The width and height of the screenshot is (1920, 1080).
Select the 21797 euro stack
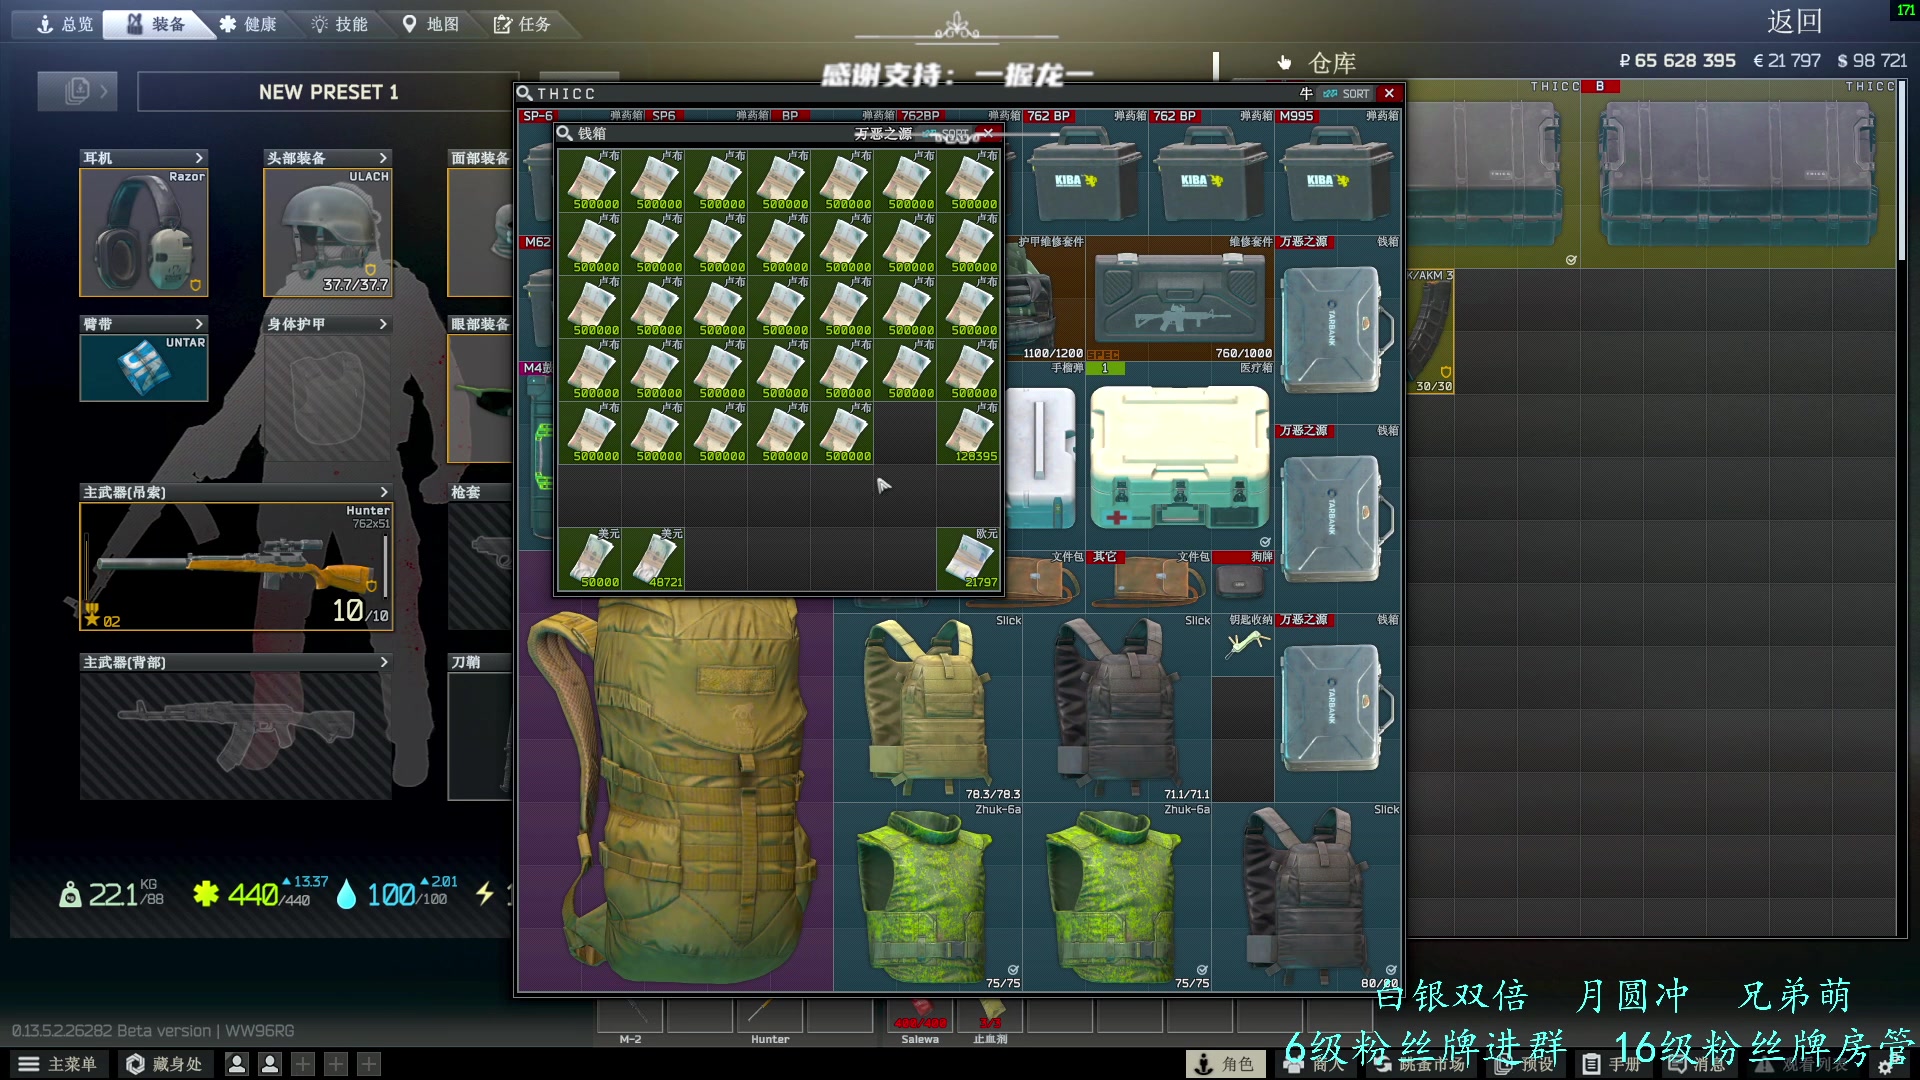[x=968, y=558]
